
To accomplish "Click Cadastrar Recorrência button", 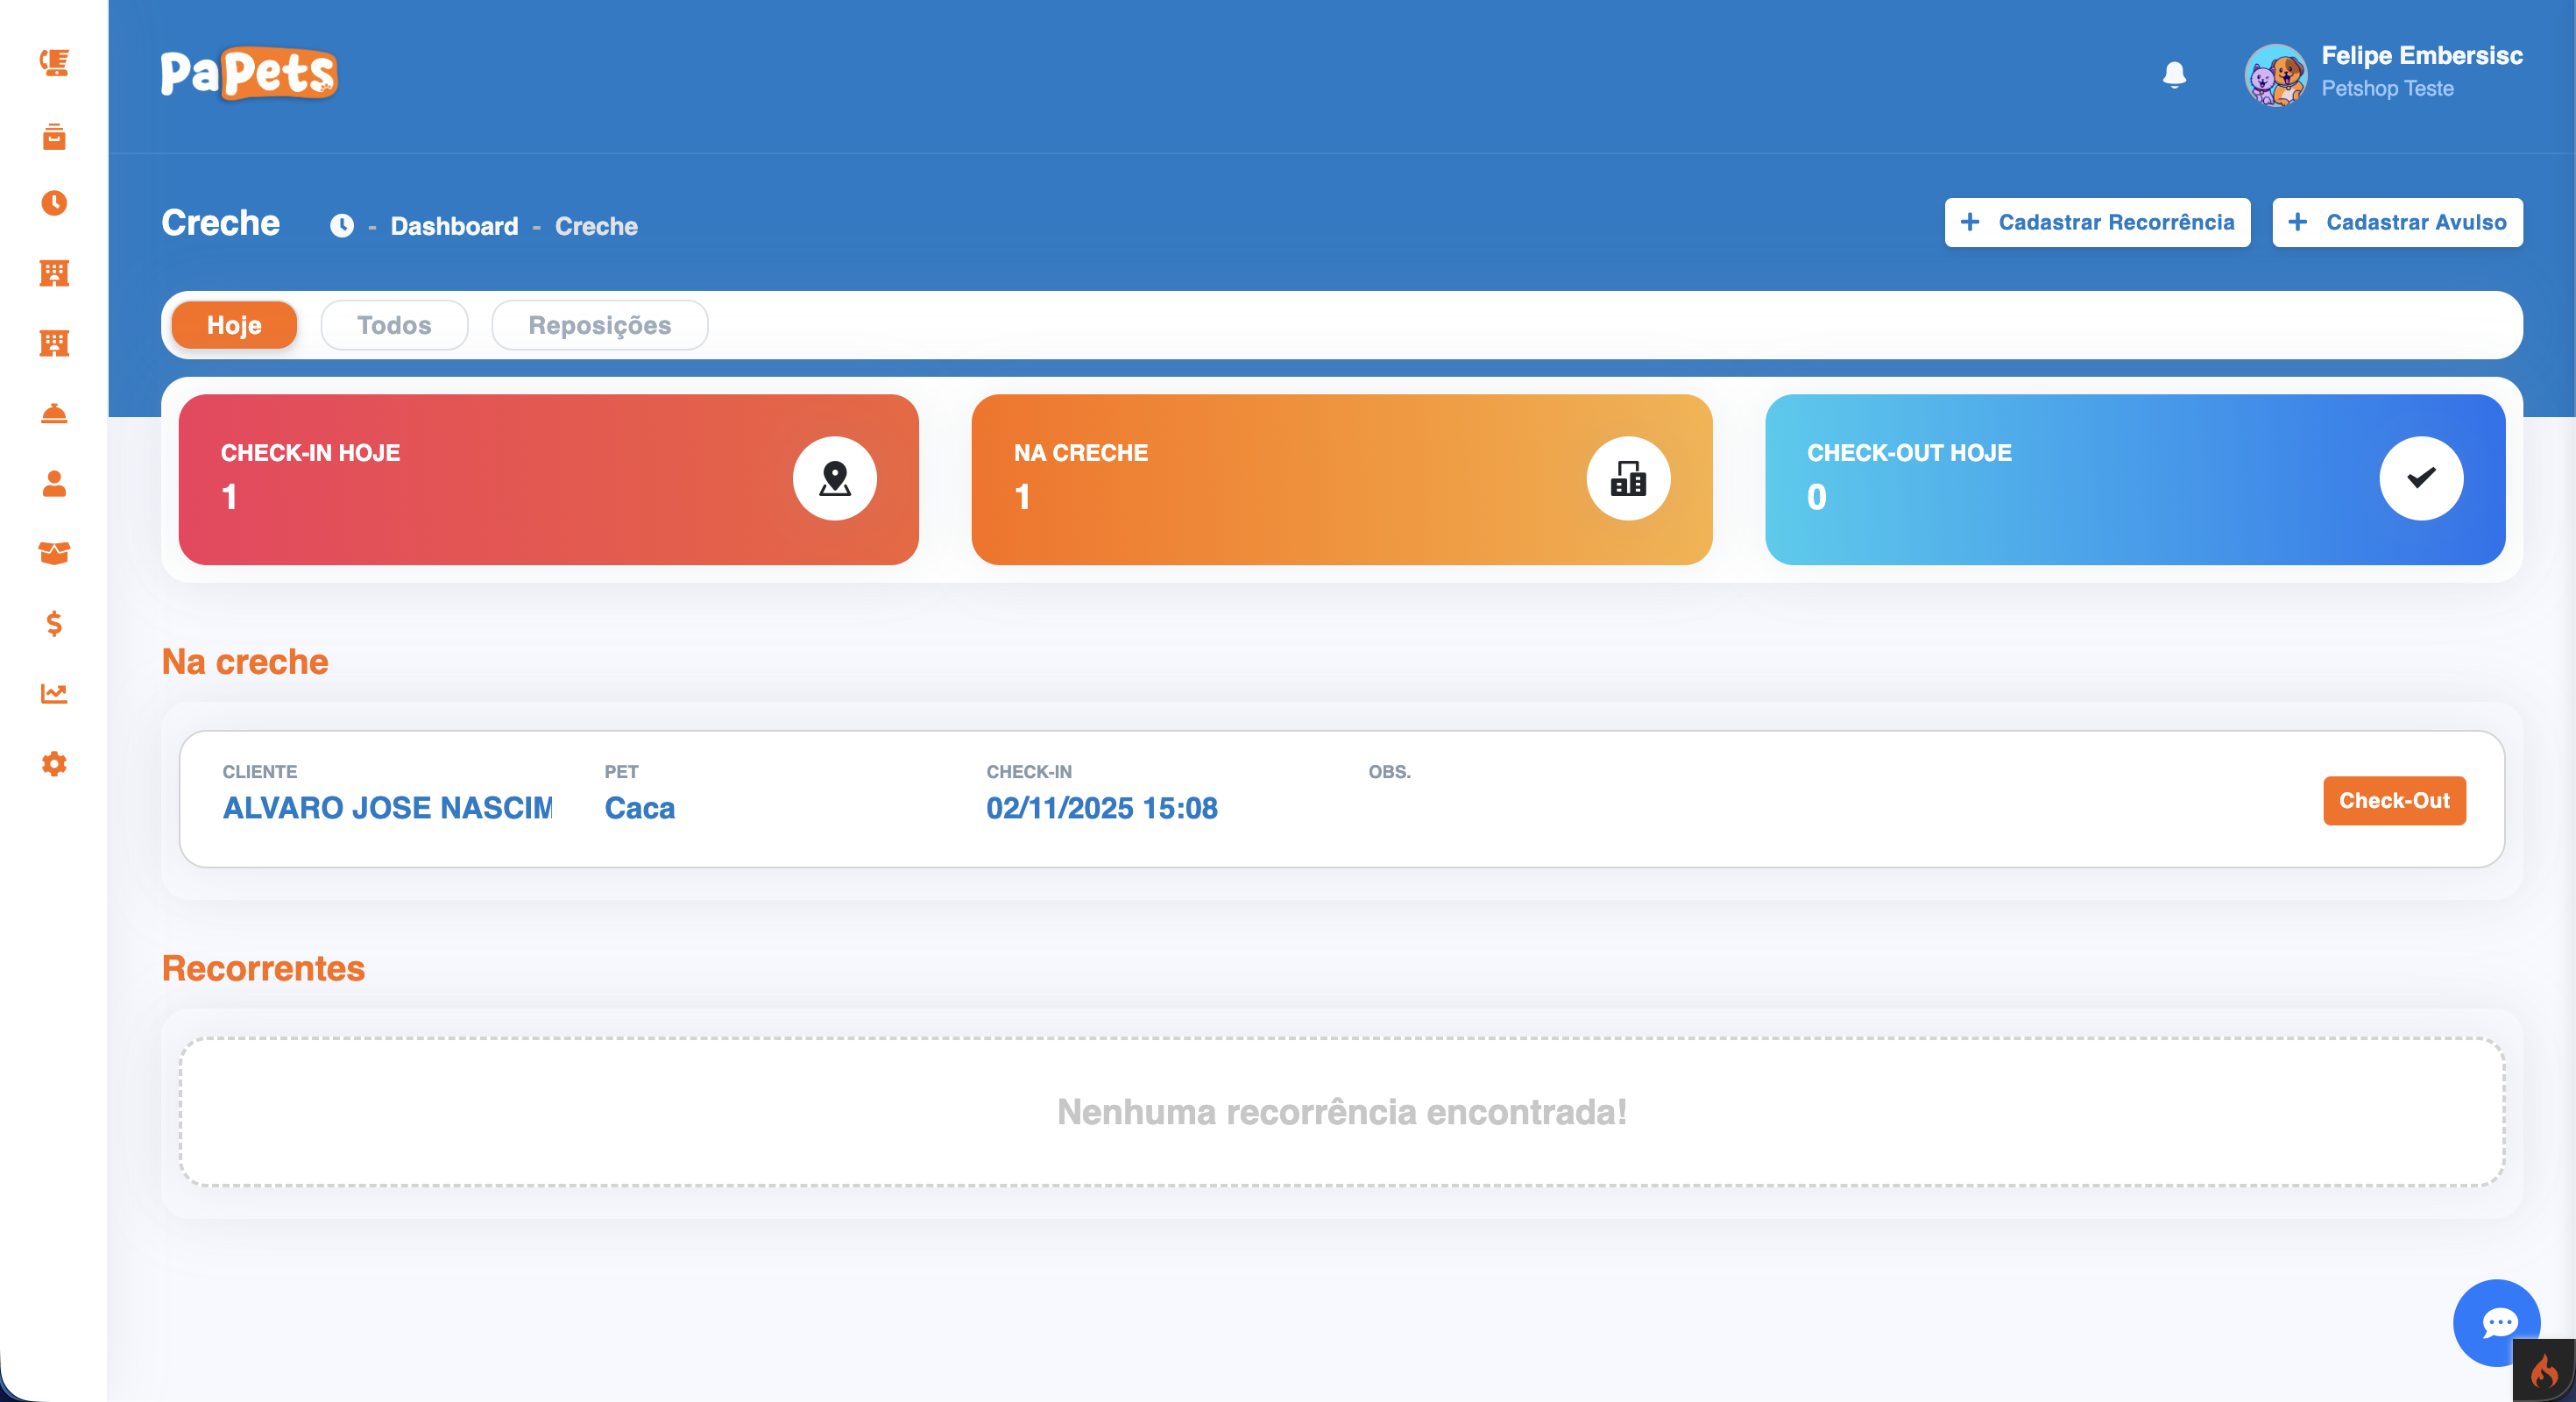I will (2096, 222).
